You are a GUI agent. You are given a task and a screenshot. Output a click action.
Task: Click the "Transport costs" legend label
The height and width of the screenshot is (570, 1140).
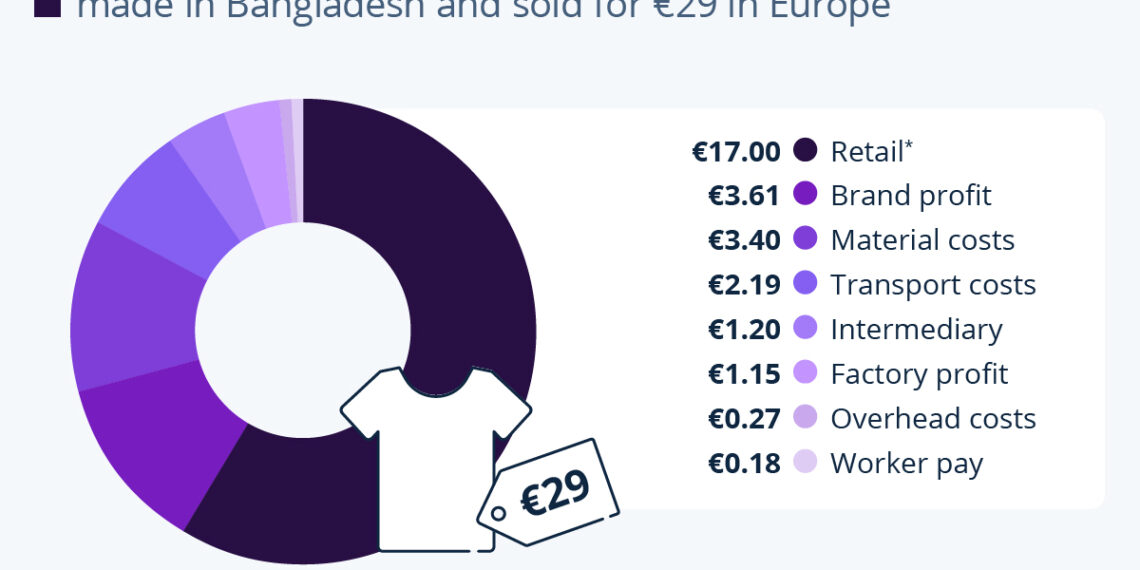point(932,285)
